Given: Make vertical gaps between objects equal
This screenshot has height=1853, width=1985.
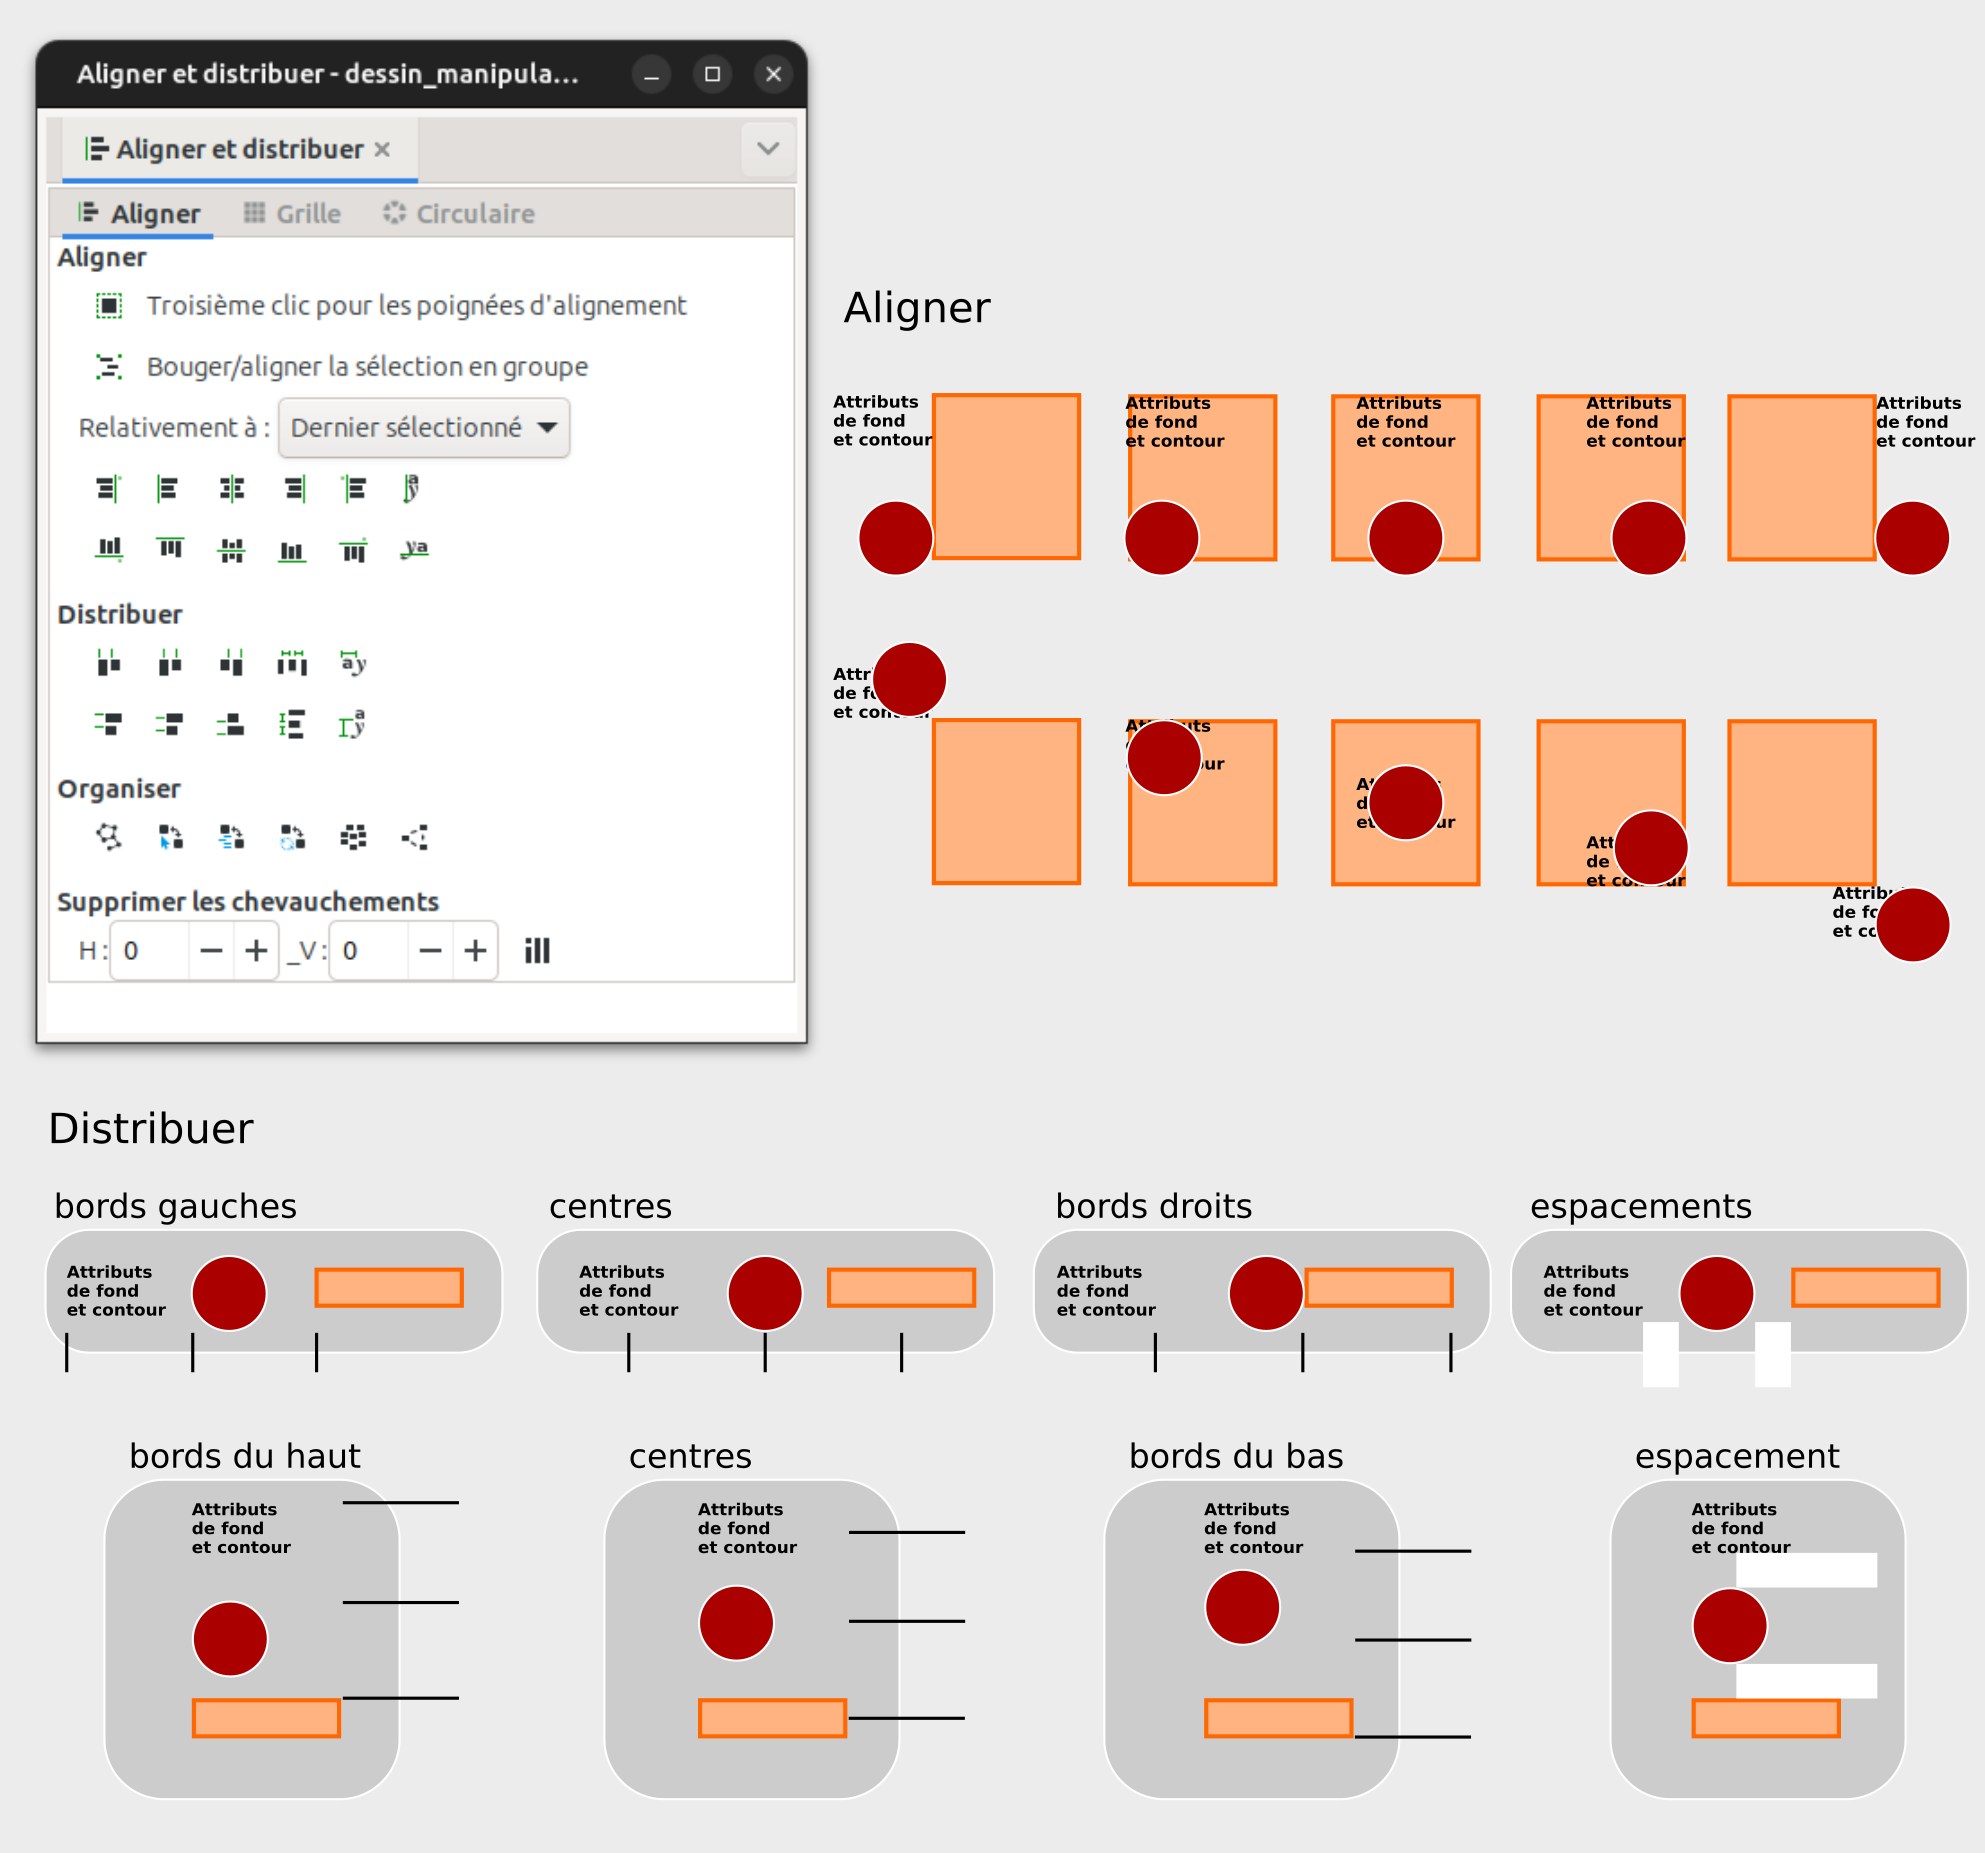Looking at the screenshot, I should tap(292, 724).
